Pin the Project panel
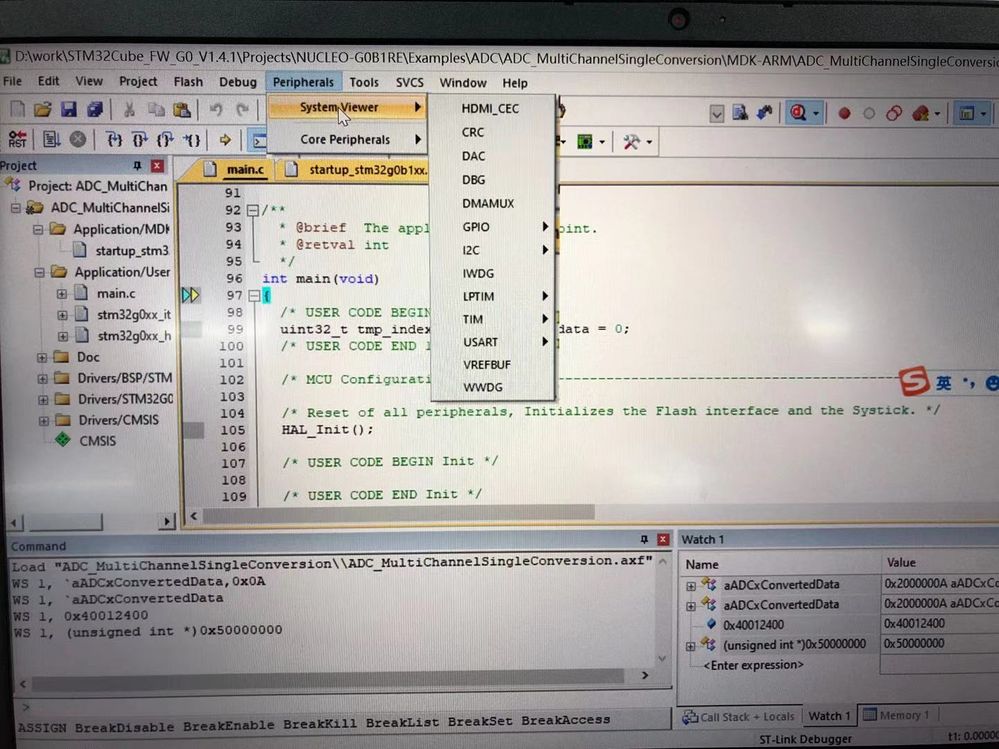The height and width of the screenshot is (749, 999). coord(137,166)
